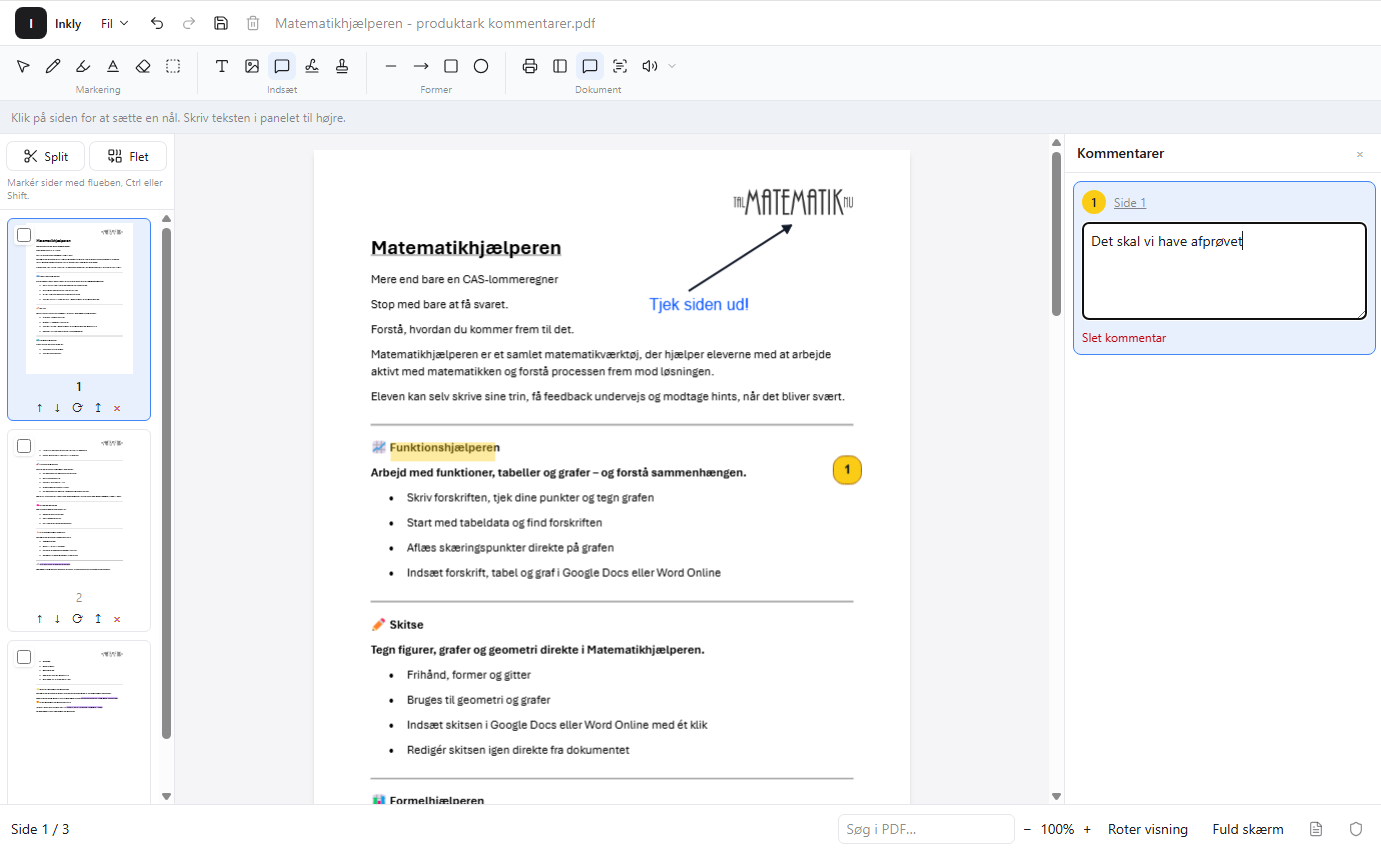Select the circle shape tool
This screenshot has height=853, width=1381.
point(481,66)
